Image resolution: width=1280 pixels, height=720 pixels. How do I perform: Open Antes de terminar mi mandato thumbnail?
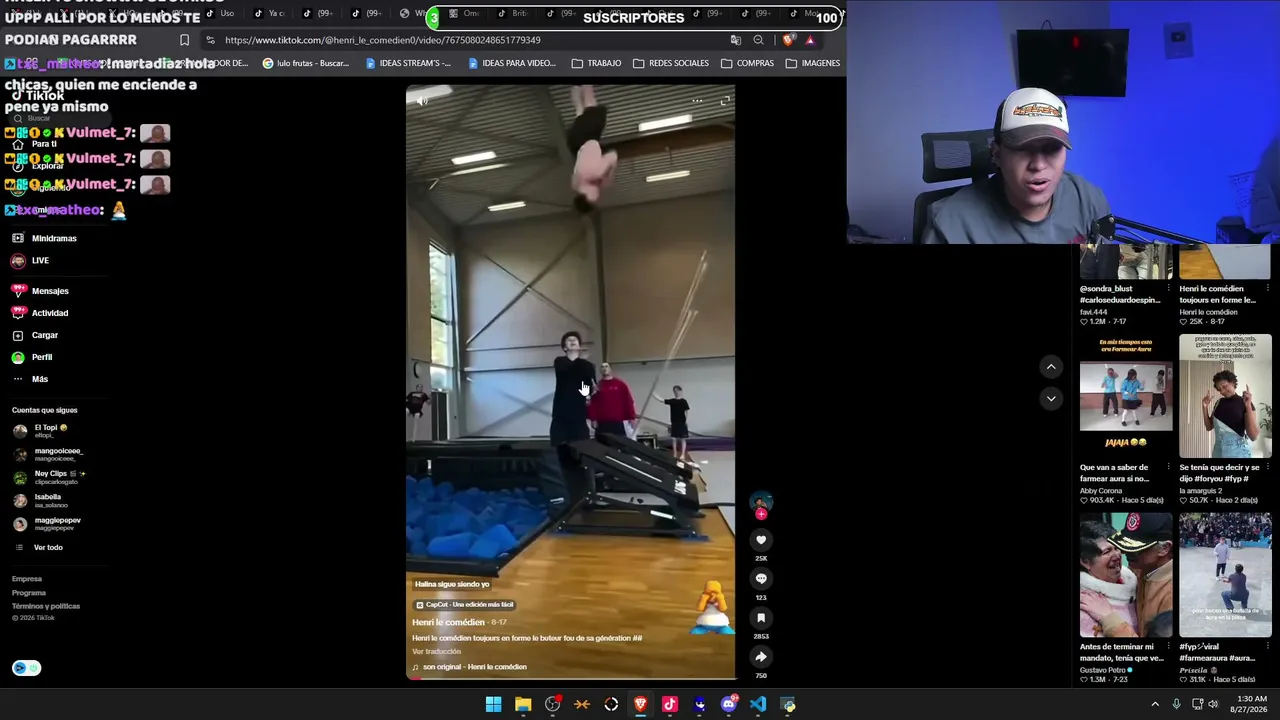pos(1126,575)
